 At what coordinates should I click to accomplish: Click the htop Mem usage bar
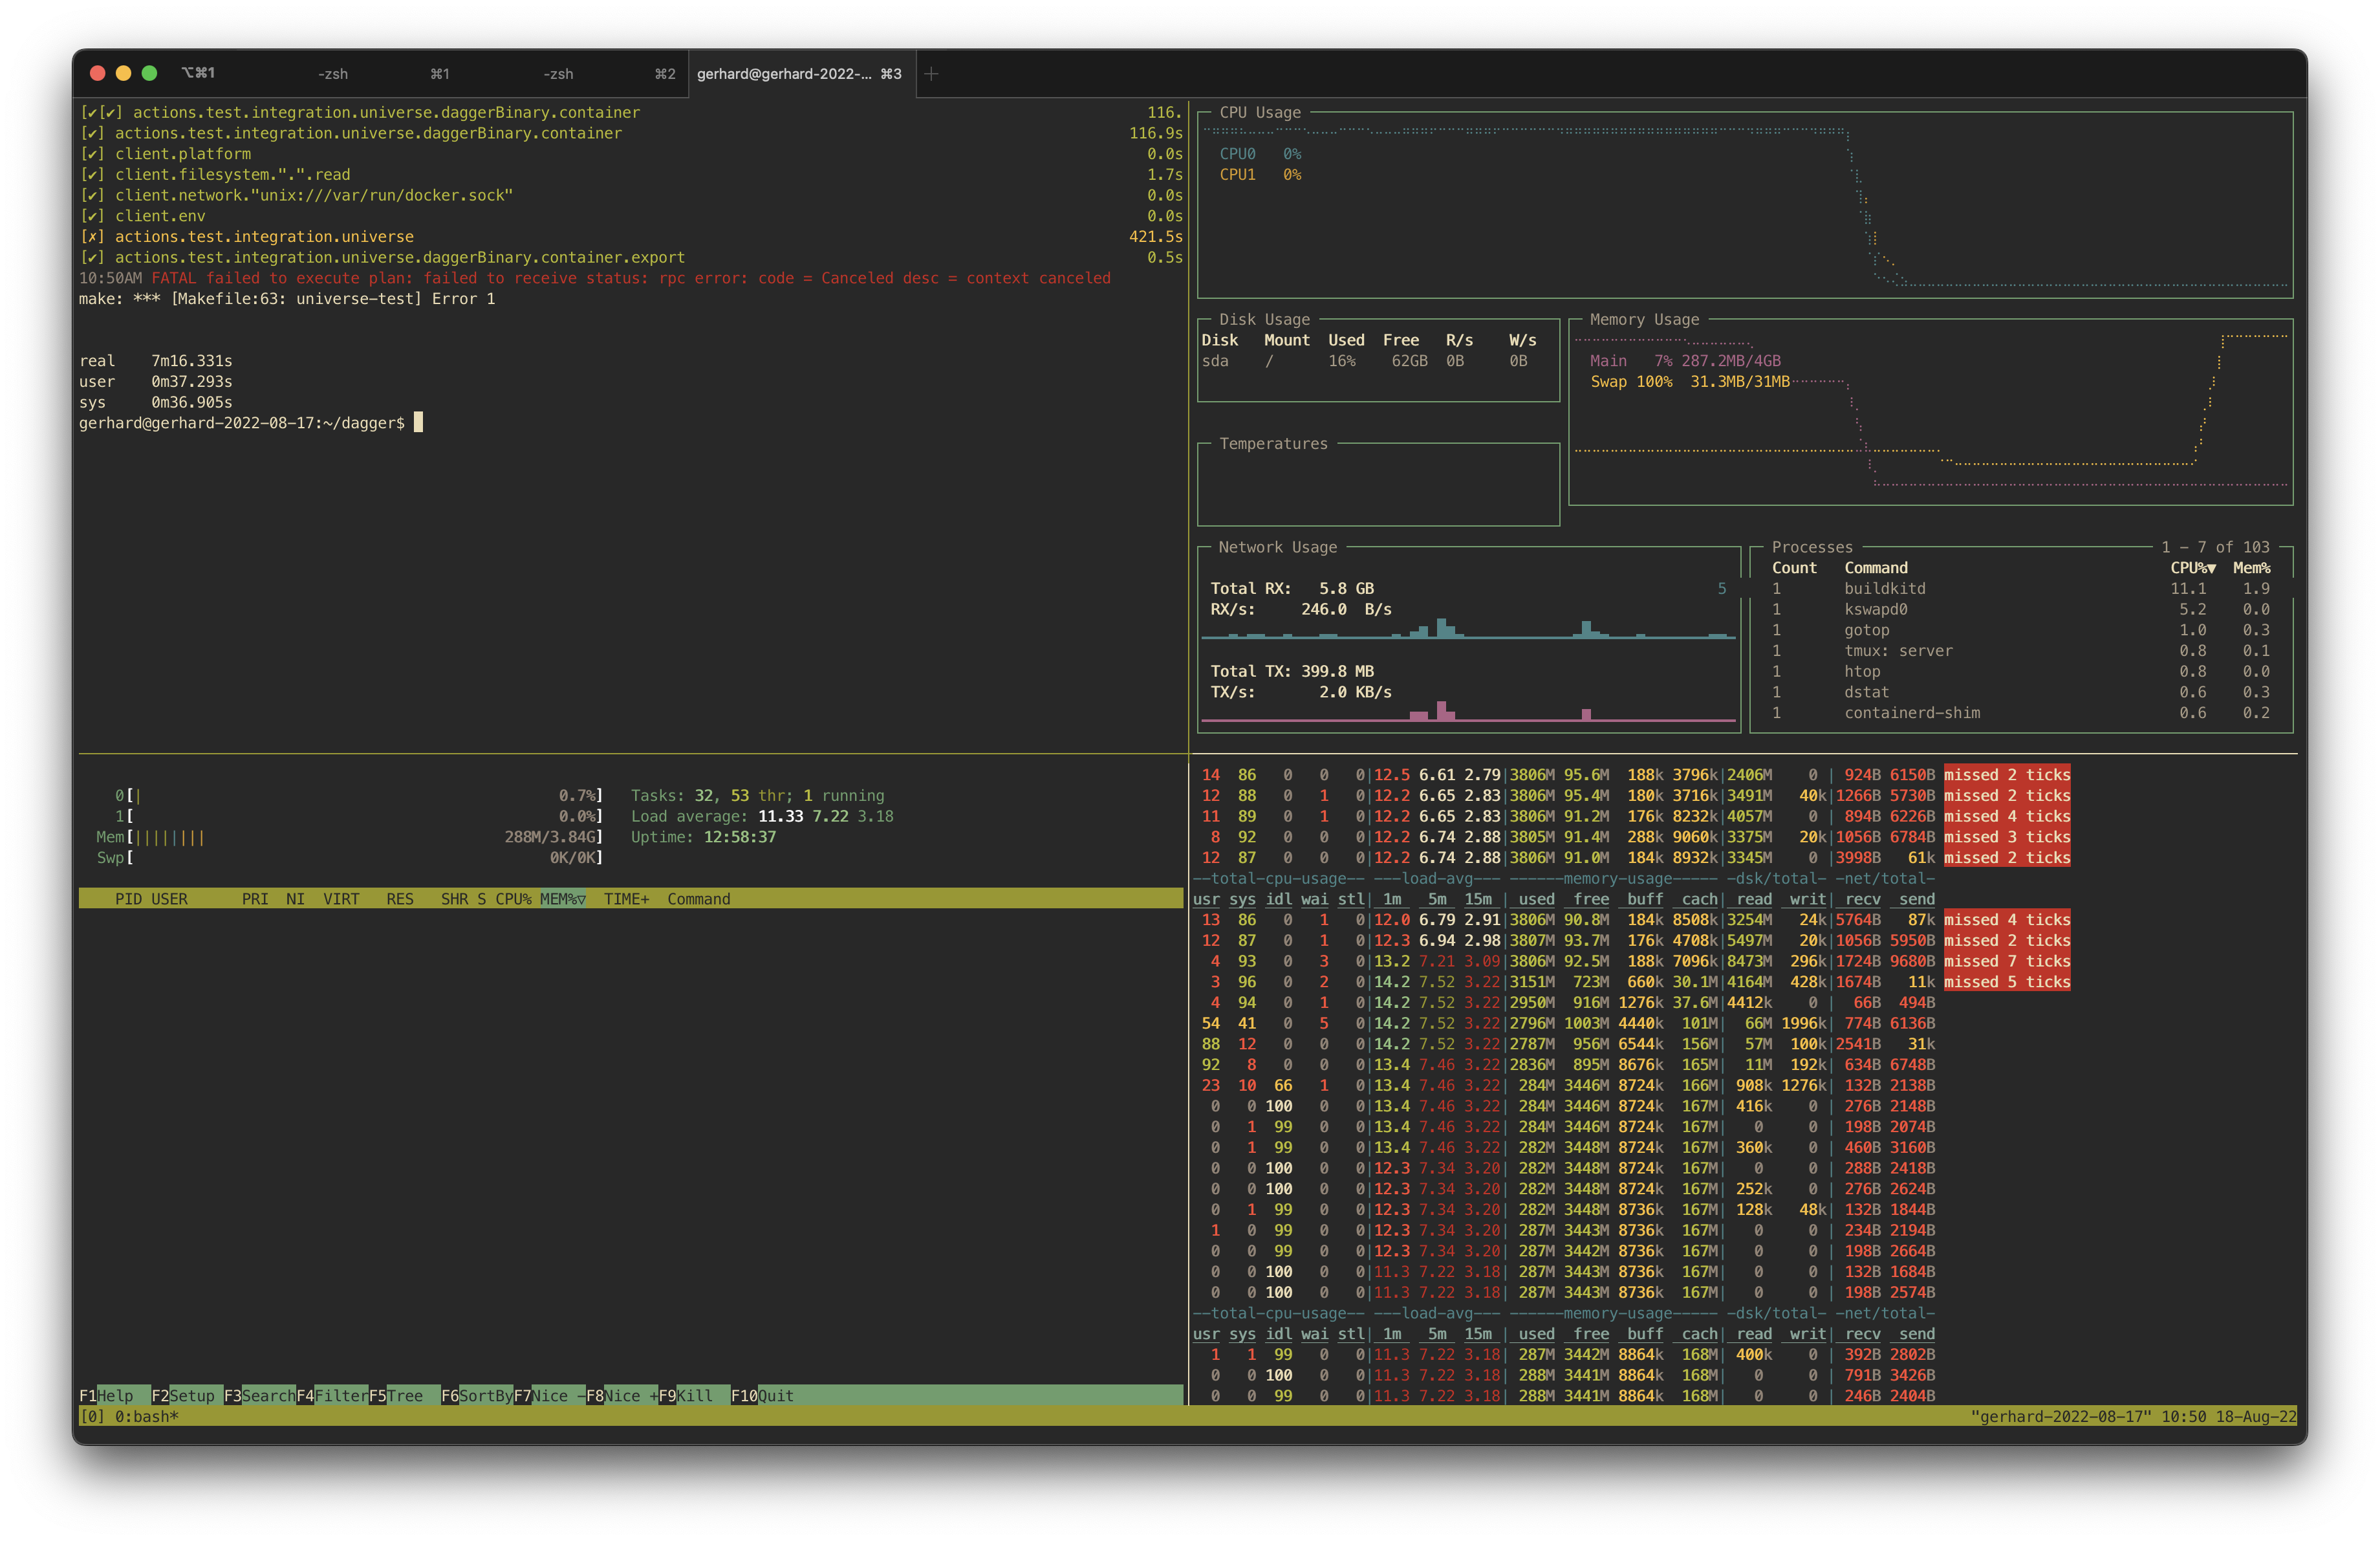click(x=350, y=837)
